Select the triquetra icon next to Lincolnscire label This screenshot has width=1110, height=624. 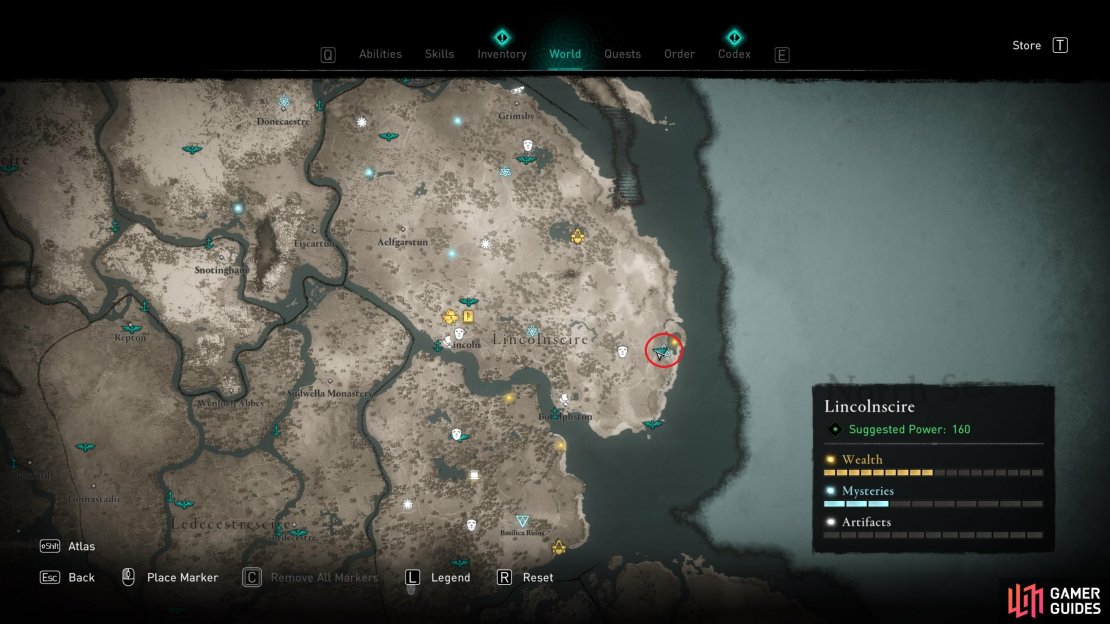(532, 331)
